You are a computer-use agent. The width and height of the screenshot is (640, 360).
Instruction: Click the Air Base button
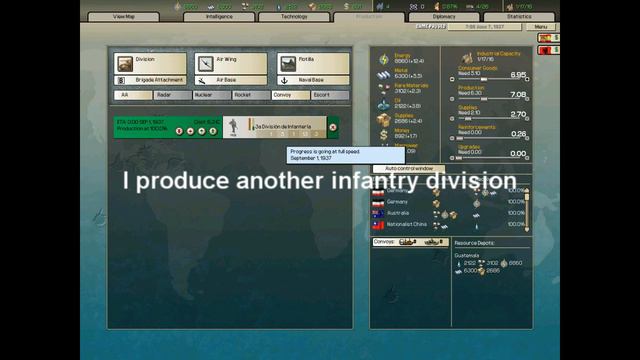[231, 80]
